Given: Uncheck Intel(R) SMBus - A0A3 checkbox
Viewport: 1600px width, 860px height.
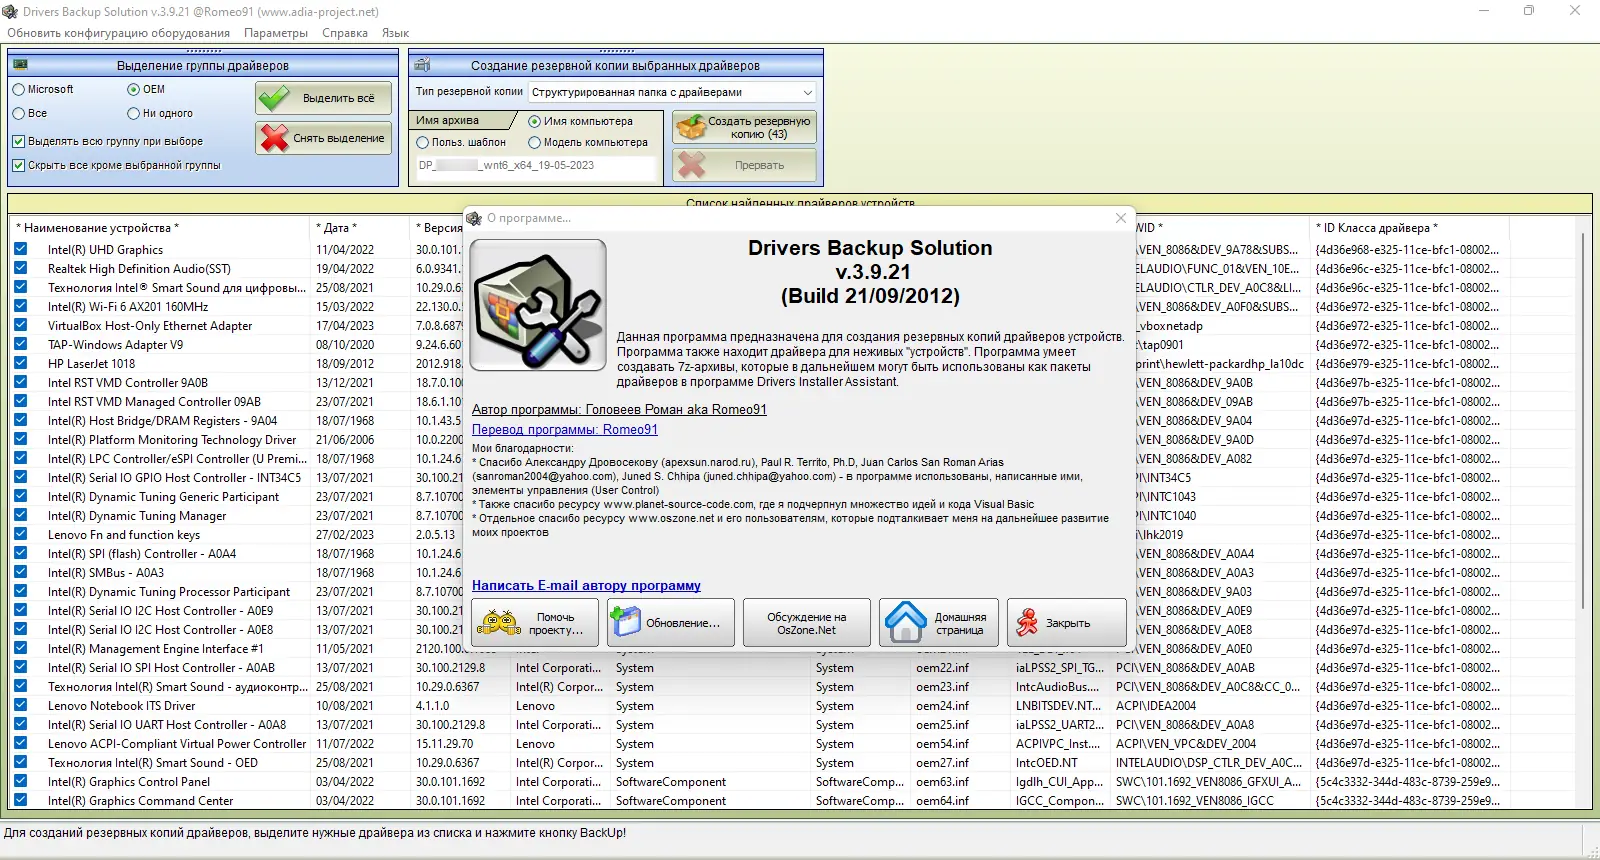Looking at the screenshot, I should coord(21,572).
